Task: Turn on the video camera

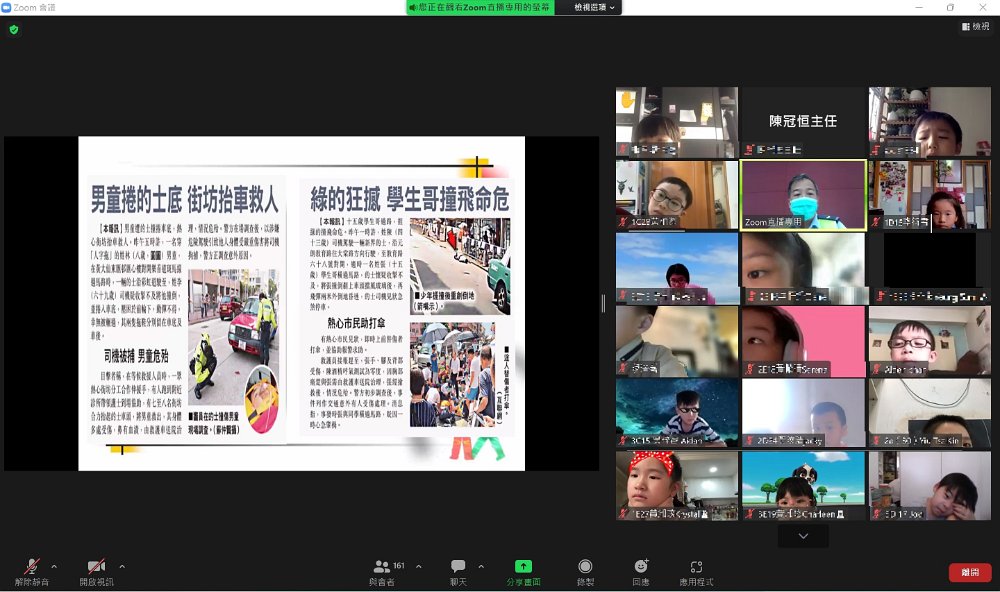Action: [96, 570]
